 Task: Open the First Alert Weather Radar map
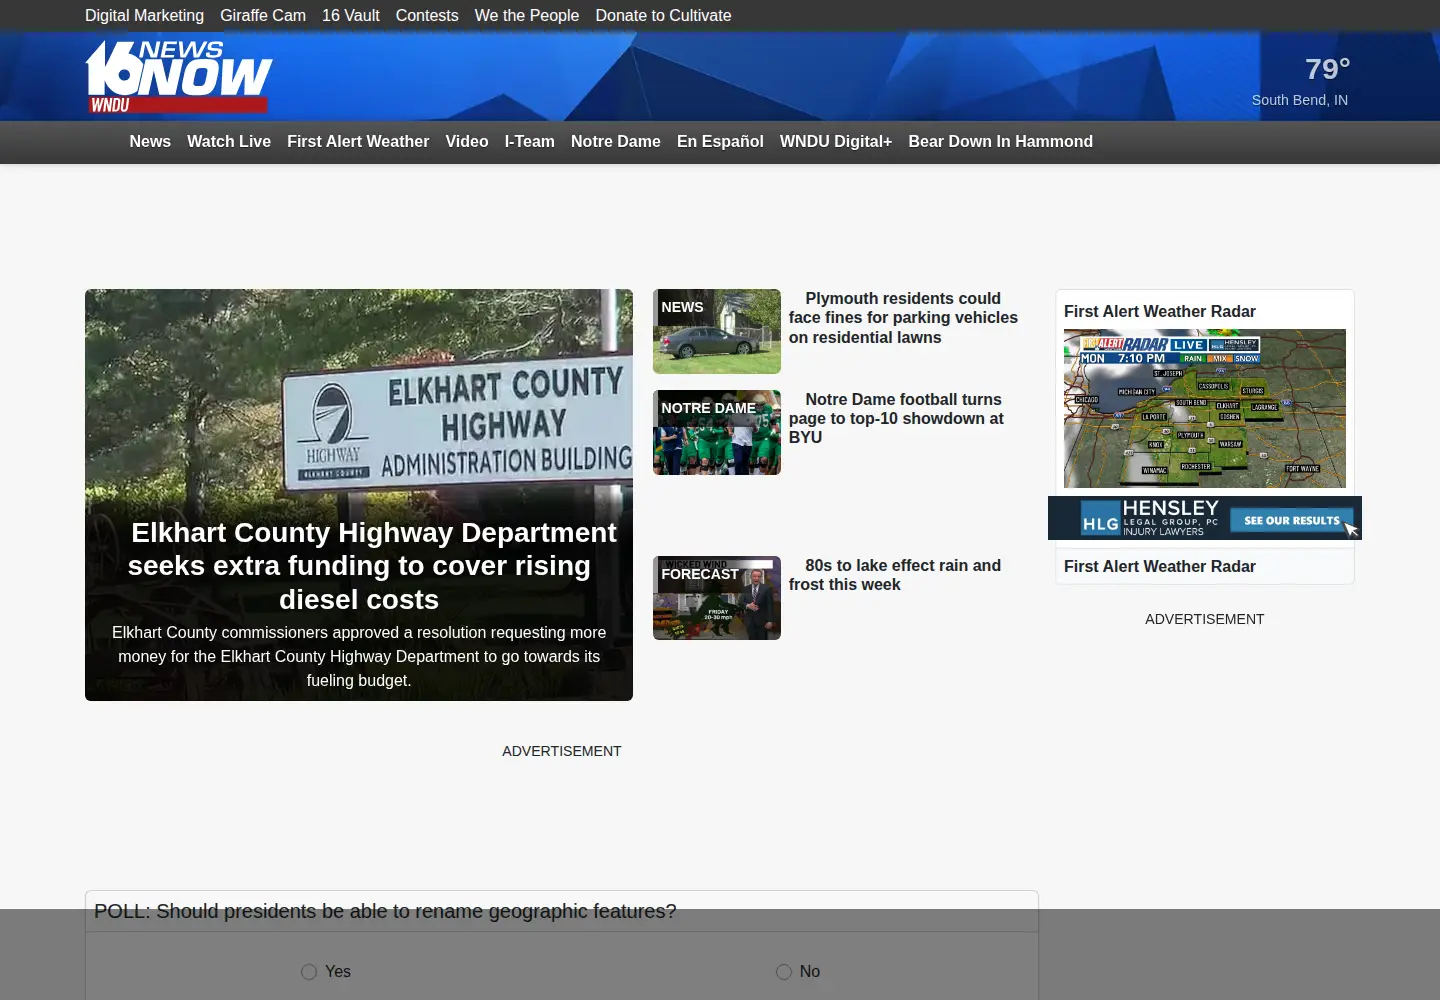[1205, 409]
